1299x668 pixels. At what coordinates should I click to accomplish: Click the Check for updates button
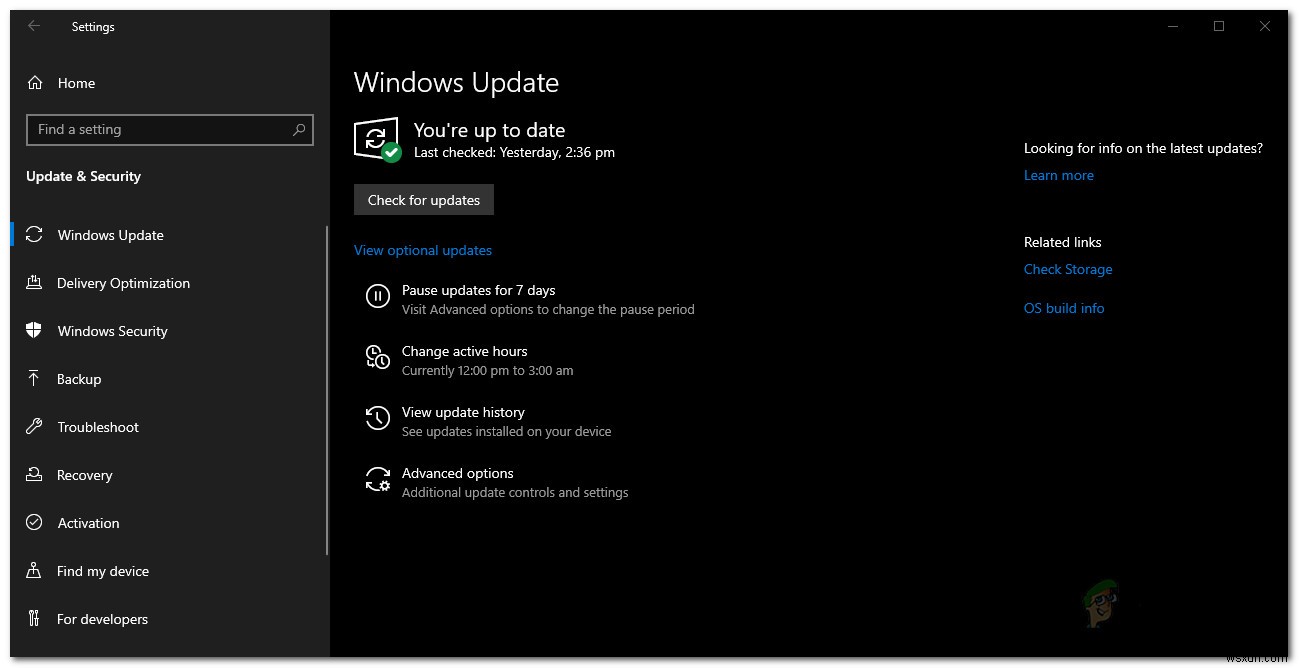[424, 200]
